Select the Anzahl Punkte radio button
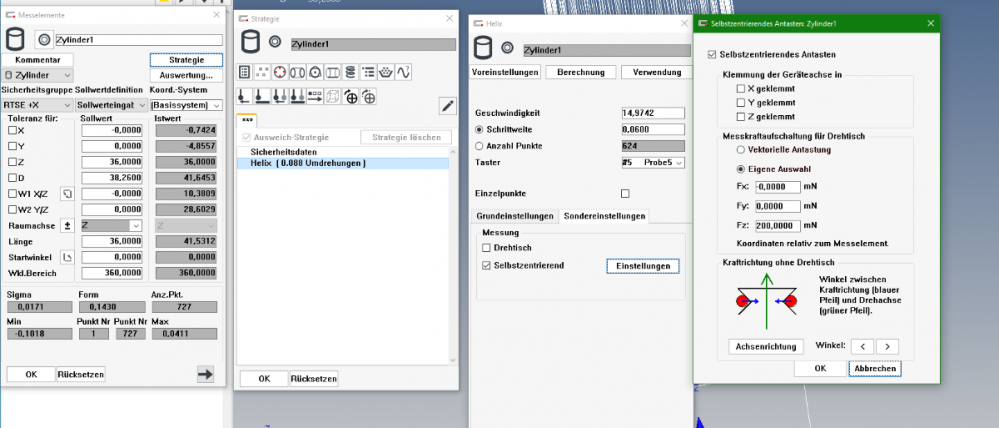Viewport: 999px width, 428px height. click(x=480, y=146)
